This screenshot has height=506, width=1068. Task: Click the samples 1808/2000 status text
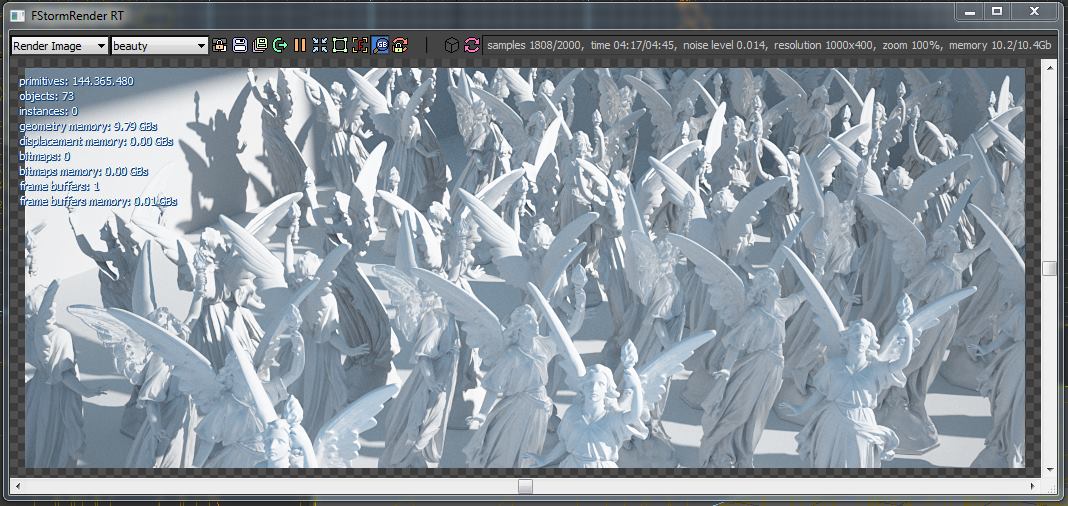tap(535, 45)
